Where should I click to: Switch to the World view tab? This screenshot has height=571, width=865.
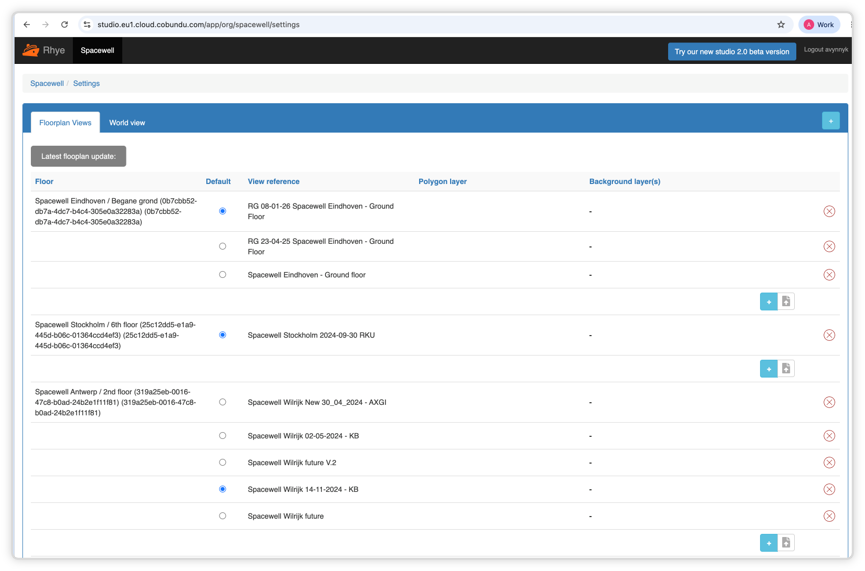127,122
